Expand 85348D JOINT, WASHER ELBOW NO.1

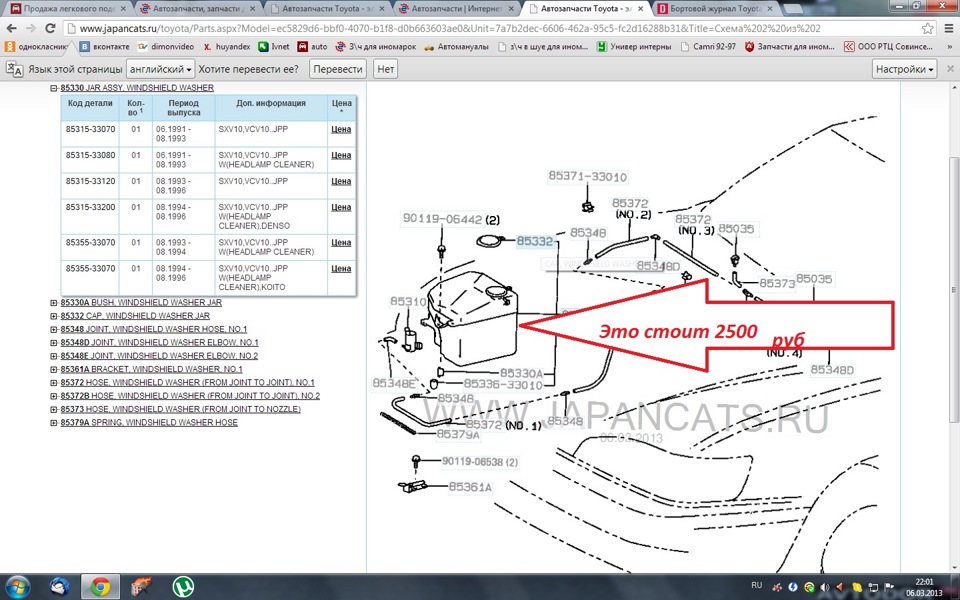(54, 343)
